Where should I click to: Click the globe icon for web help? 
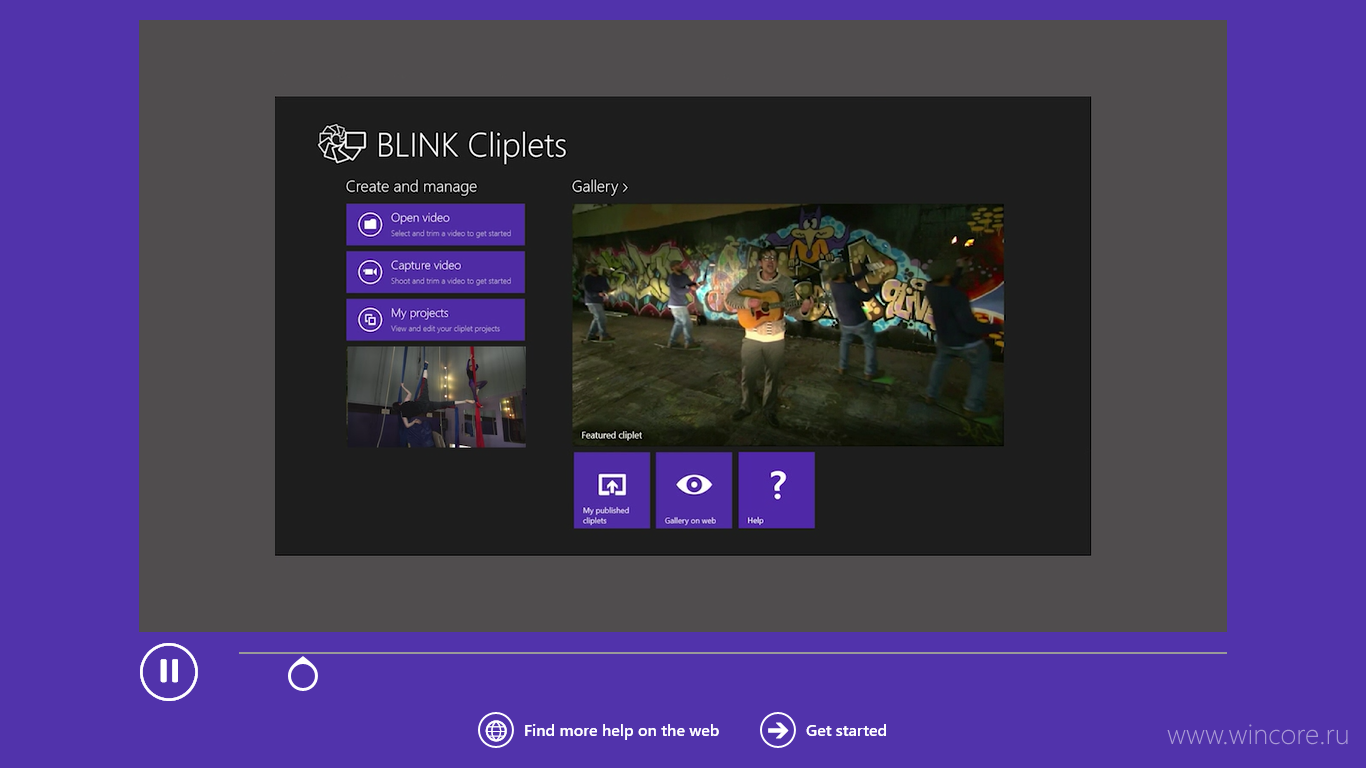pyautogui.click(x=496, y=731)
